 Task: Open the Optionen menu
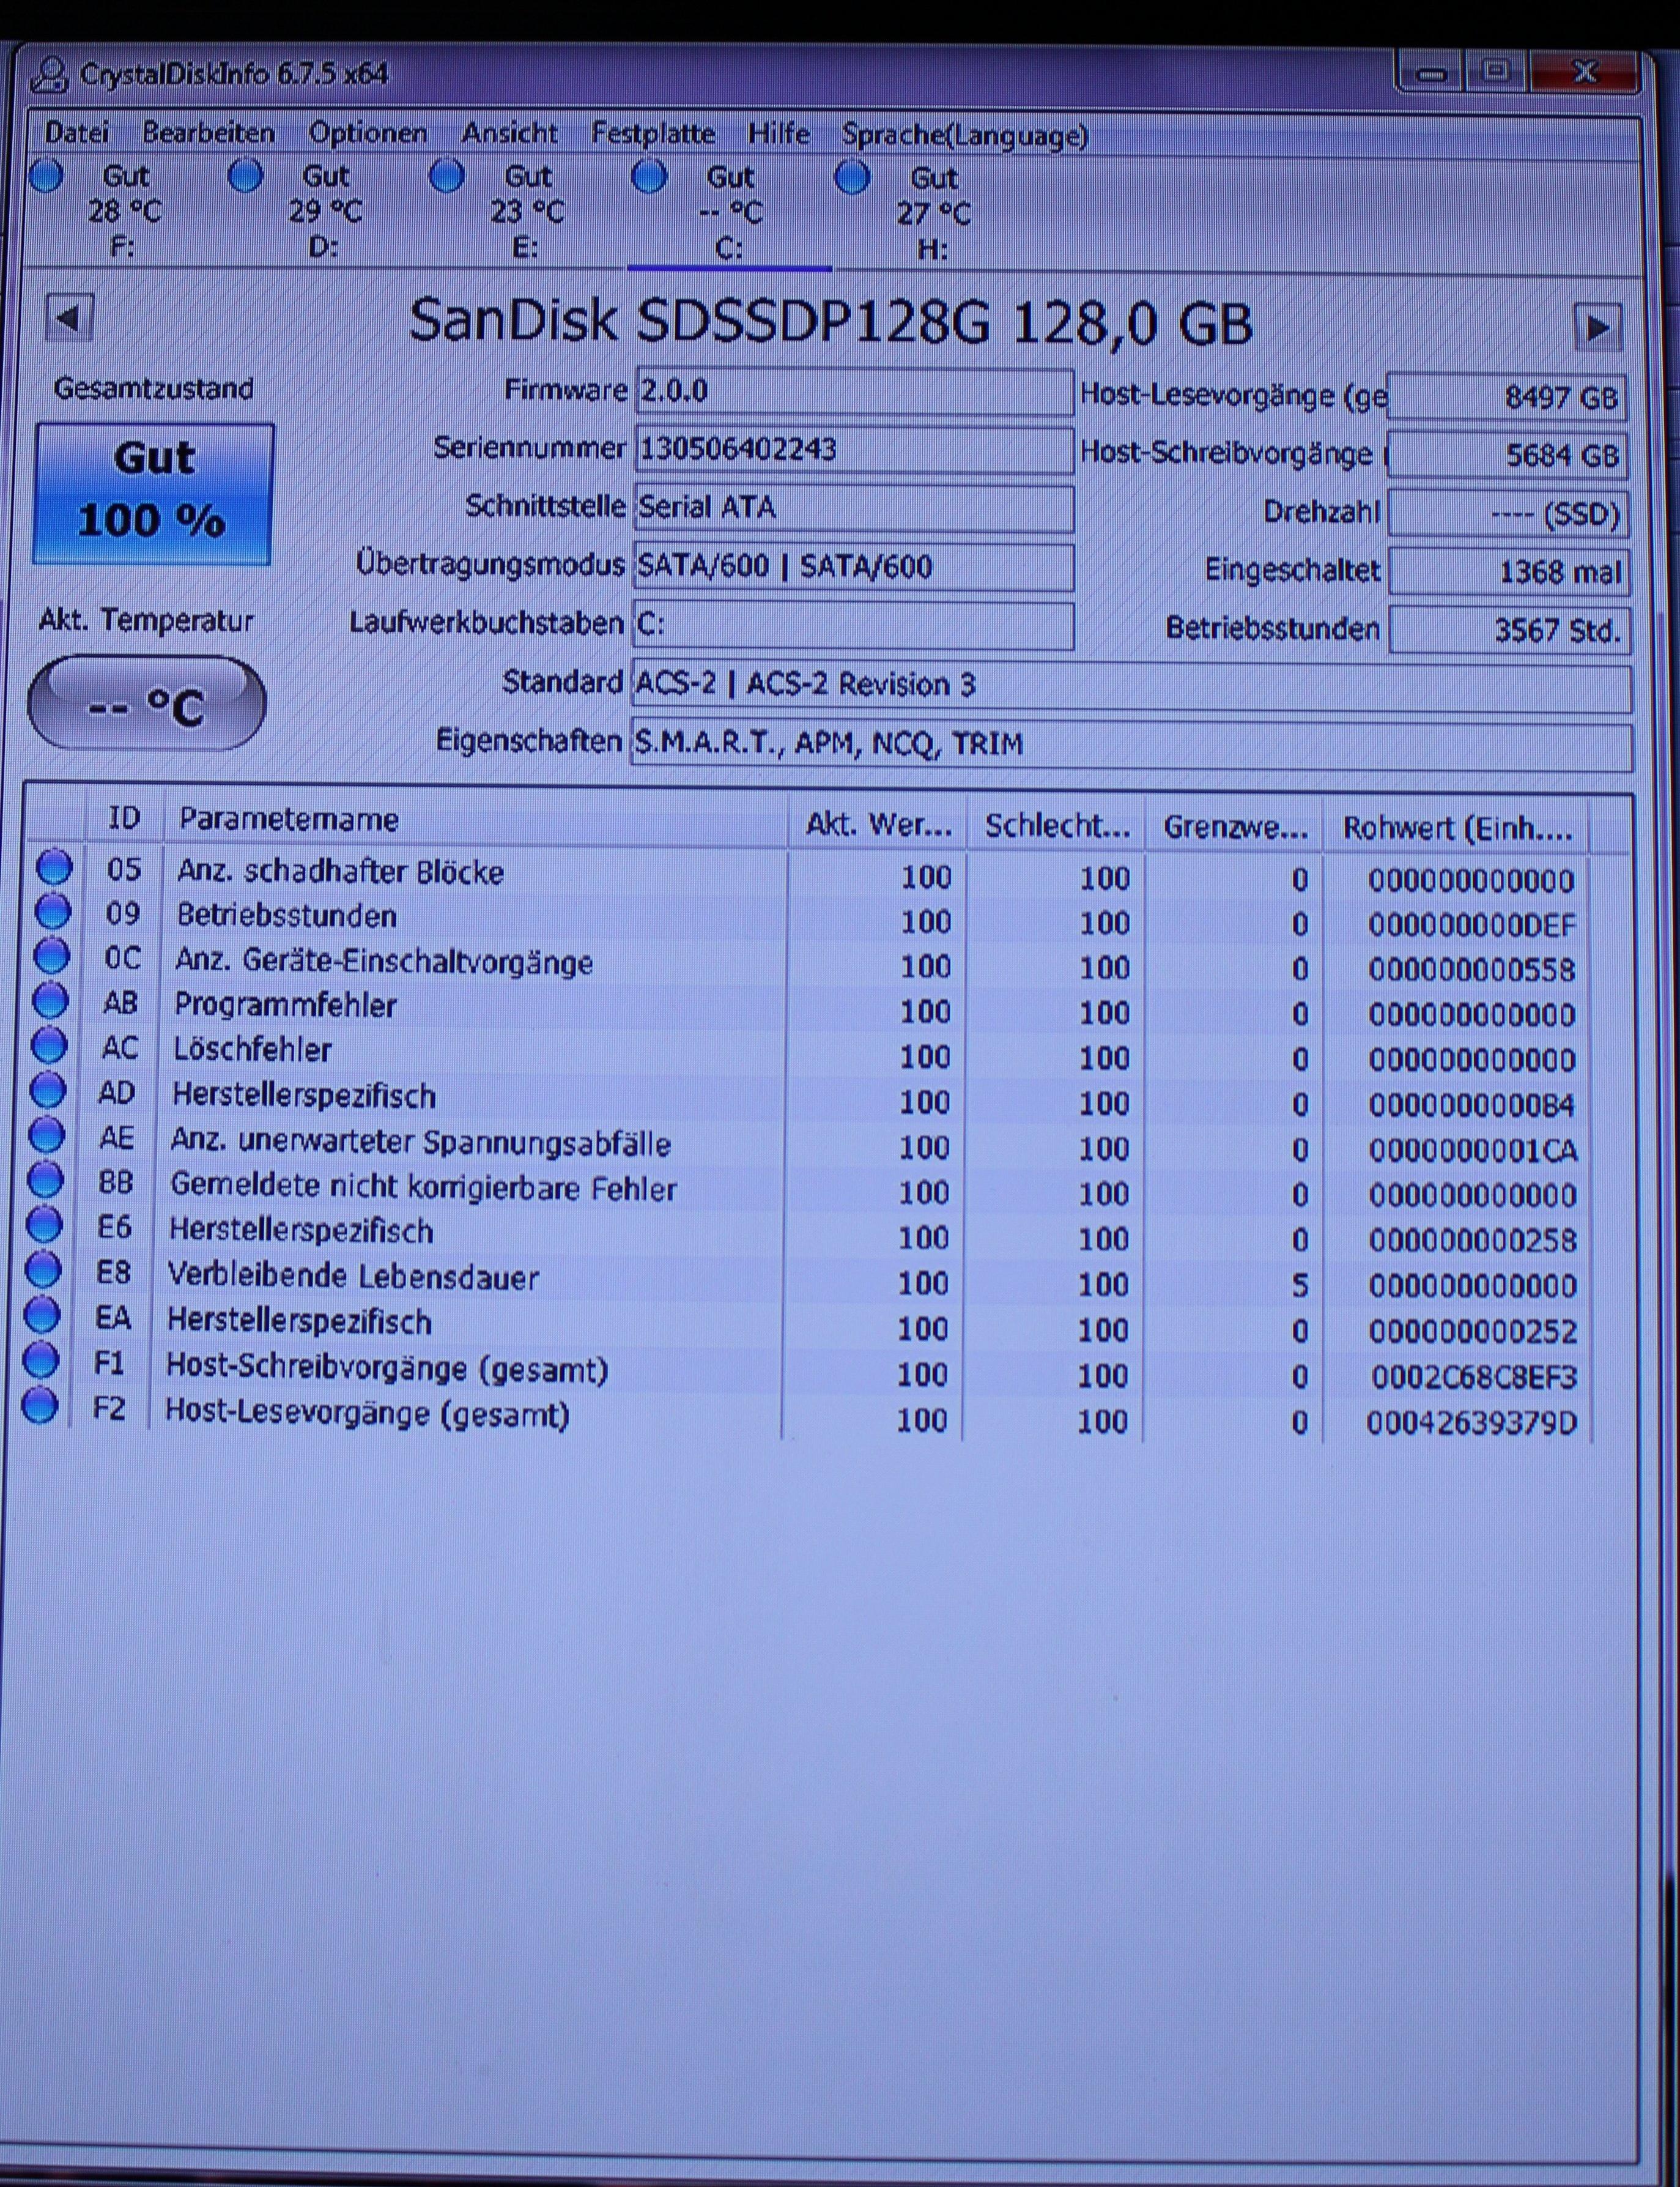click(367, 133)
